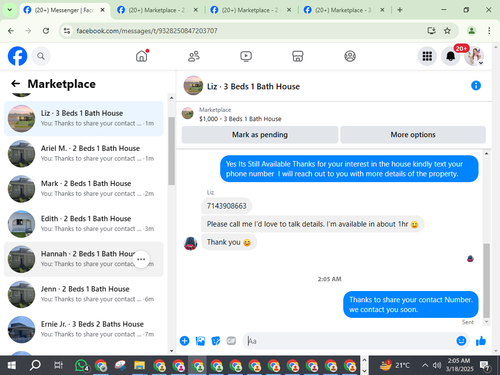This screenshot has width=500, height=375.
Task: Select Ernie Jr. 3 Beds 2 Baths conversation
Action: (x=84, y=329)
